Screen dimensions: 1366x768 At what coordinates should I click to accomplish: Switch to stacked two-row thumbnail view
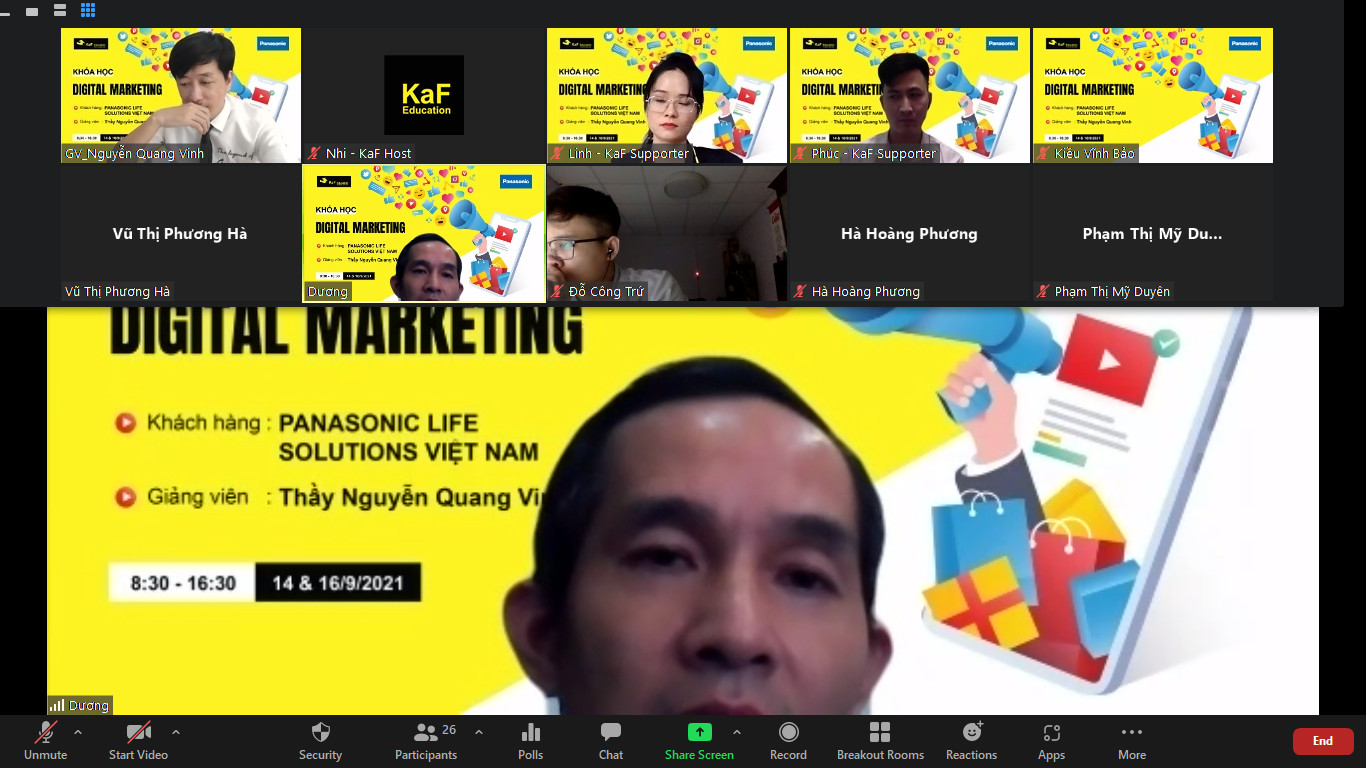(59, 11)
